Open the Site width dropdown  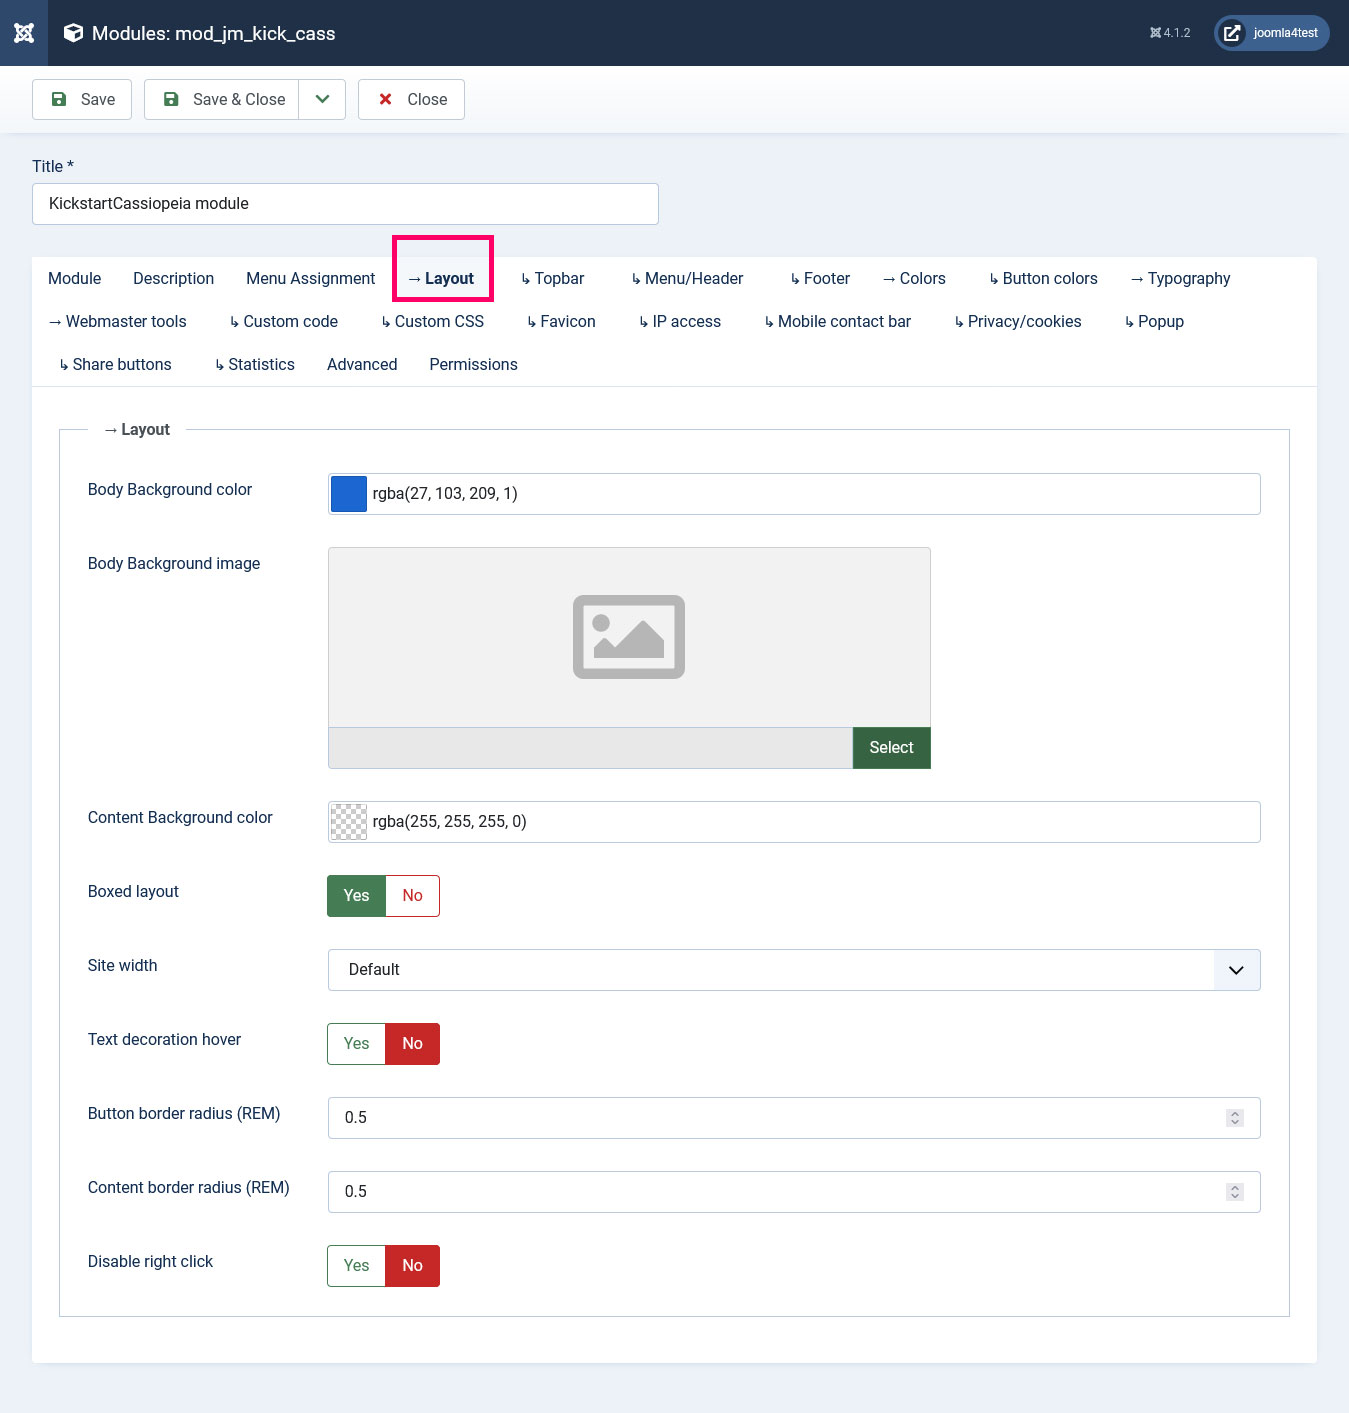coord(793,970)
